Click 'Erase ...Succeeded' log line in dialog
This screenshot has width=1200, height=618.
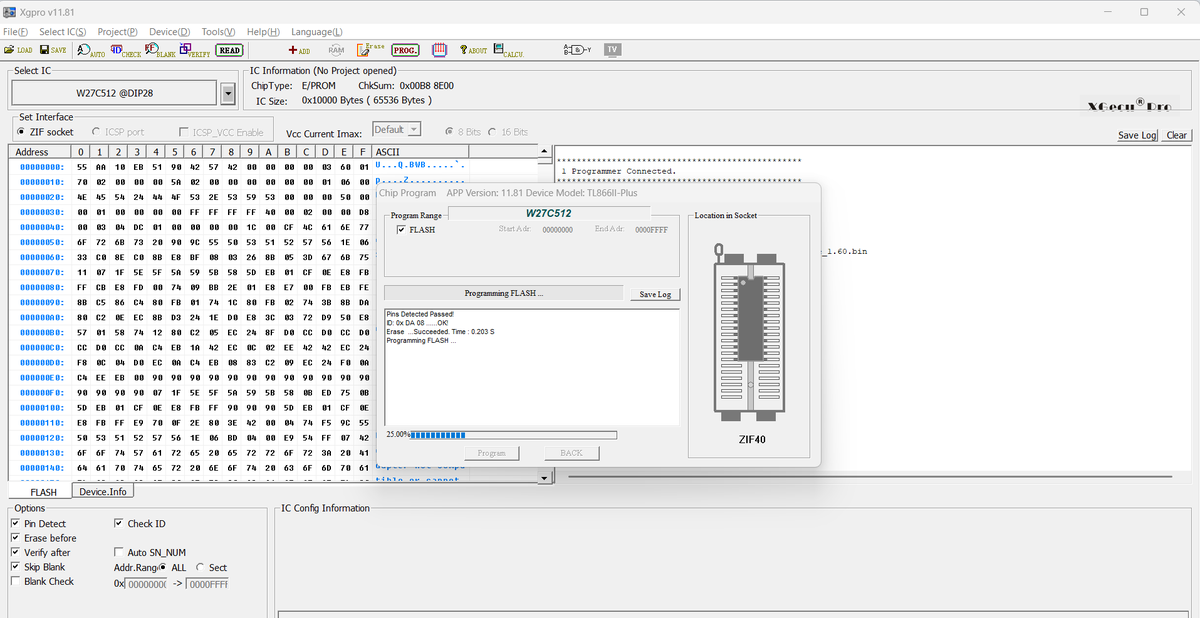pos(440,332)
